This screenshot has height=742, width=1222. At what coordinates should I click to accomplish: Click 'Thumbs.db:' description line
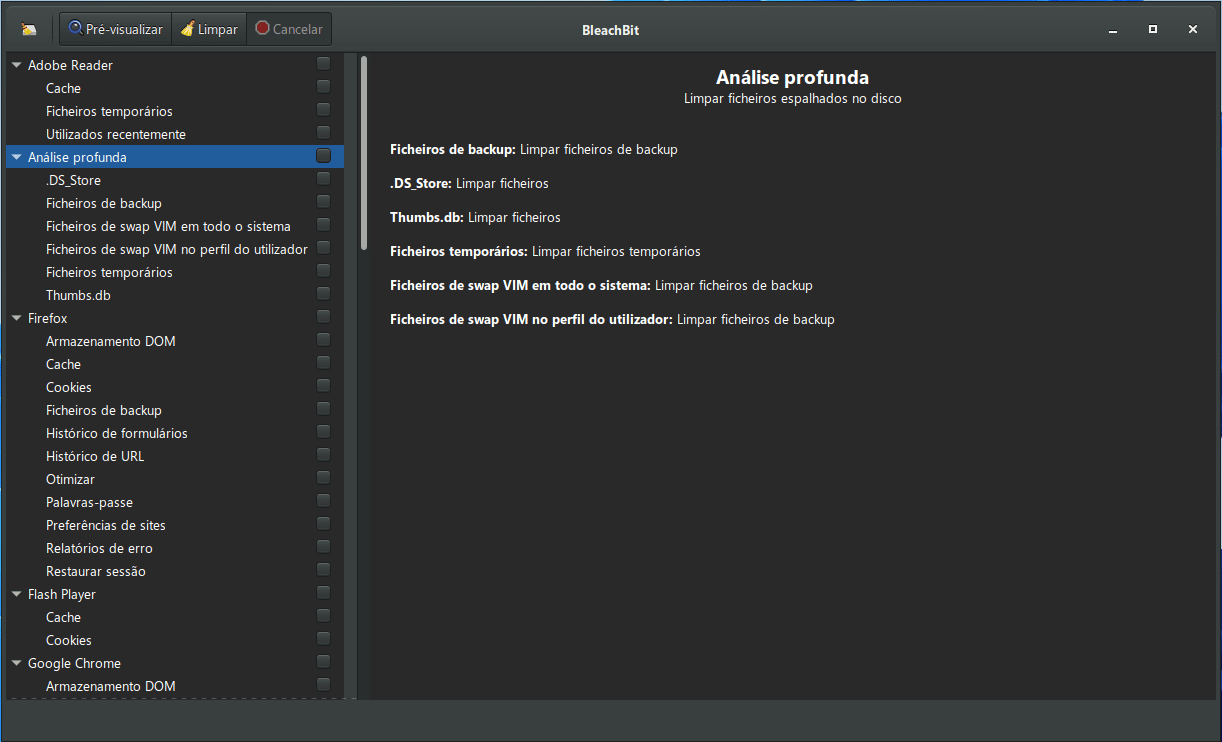pos(475,217)
